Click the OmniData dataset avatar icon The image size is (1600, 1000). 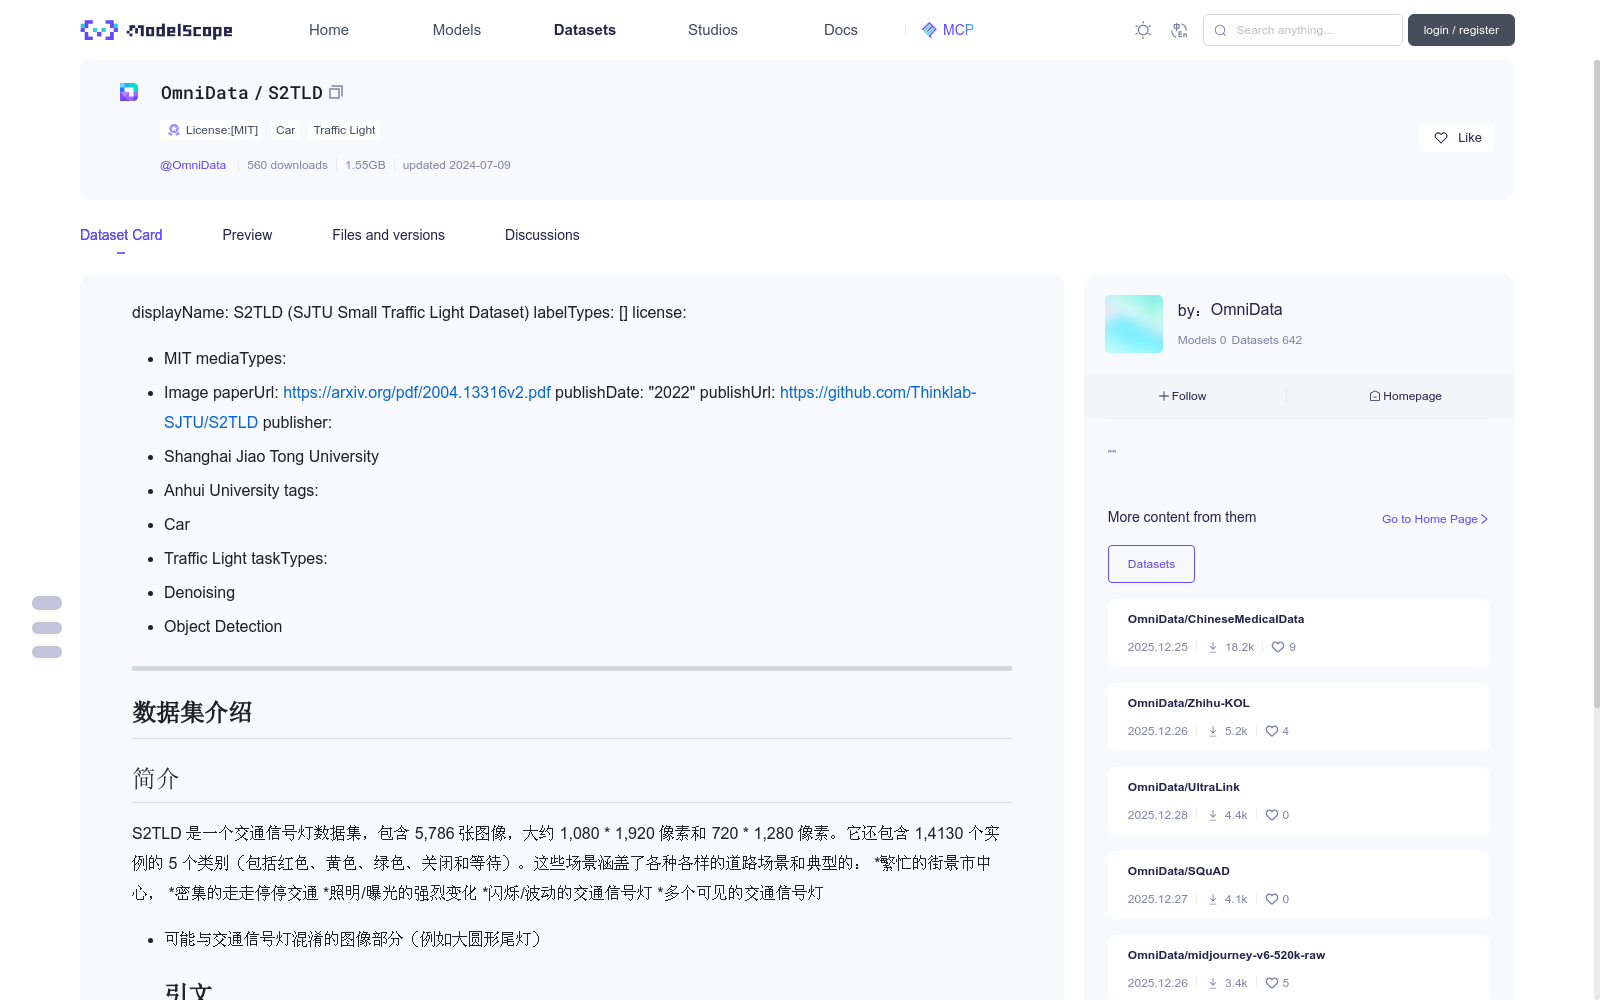(129, 92)
